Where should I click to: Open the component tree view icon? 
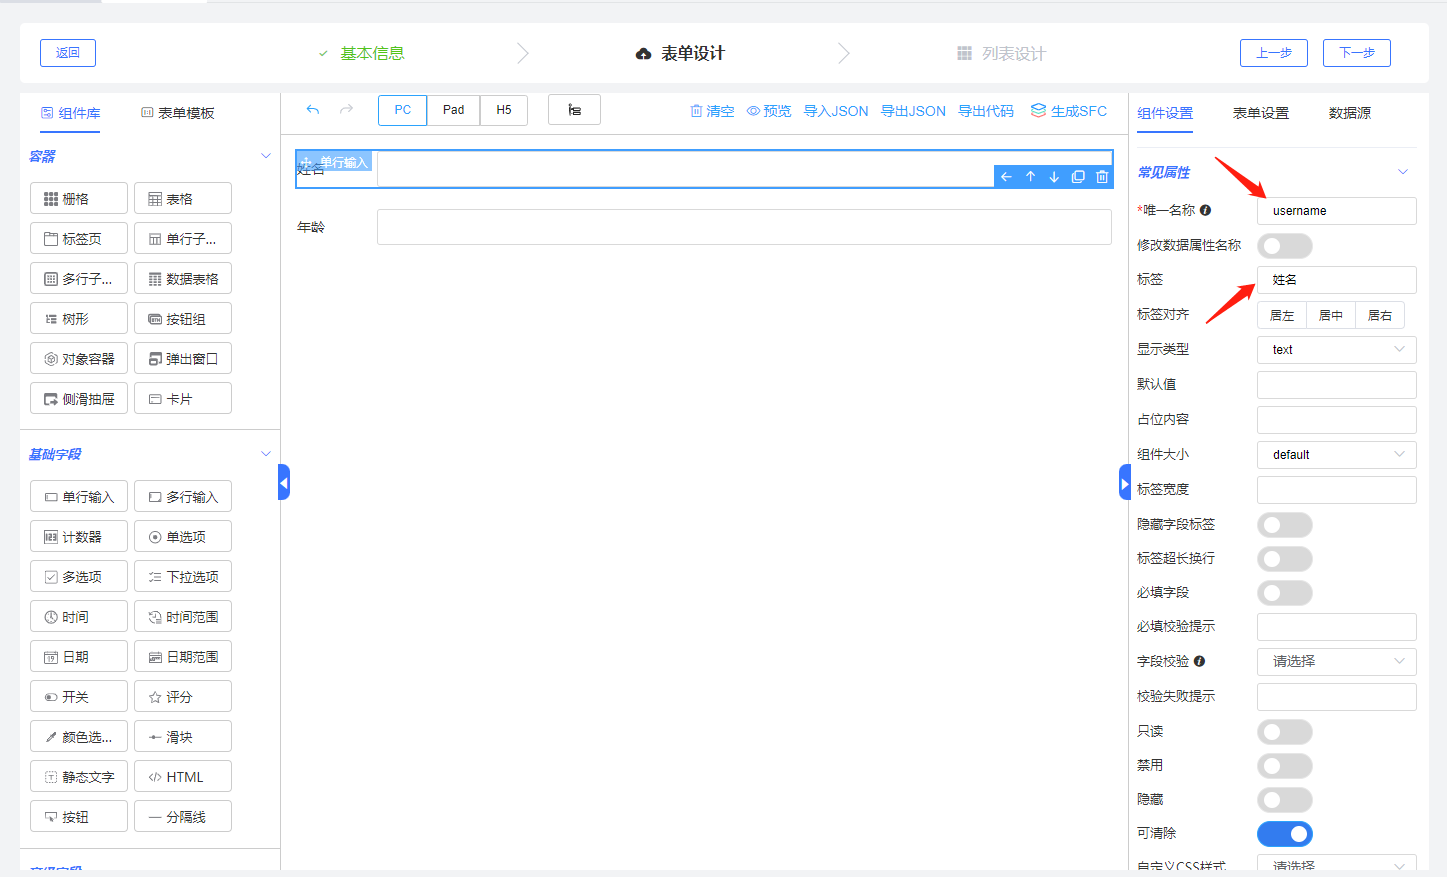pyautogui.click(x=574, y=110)
